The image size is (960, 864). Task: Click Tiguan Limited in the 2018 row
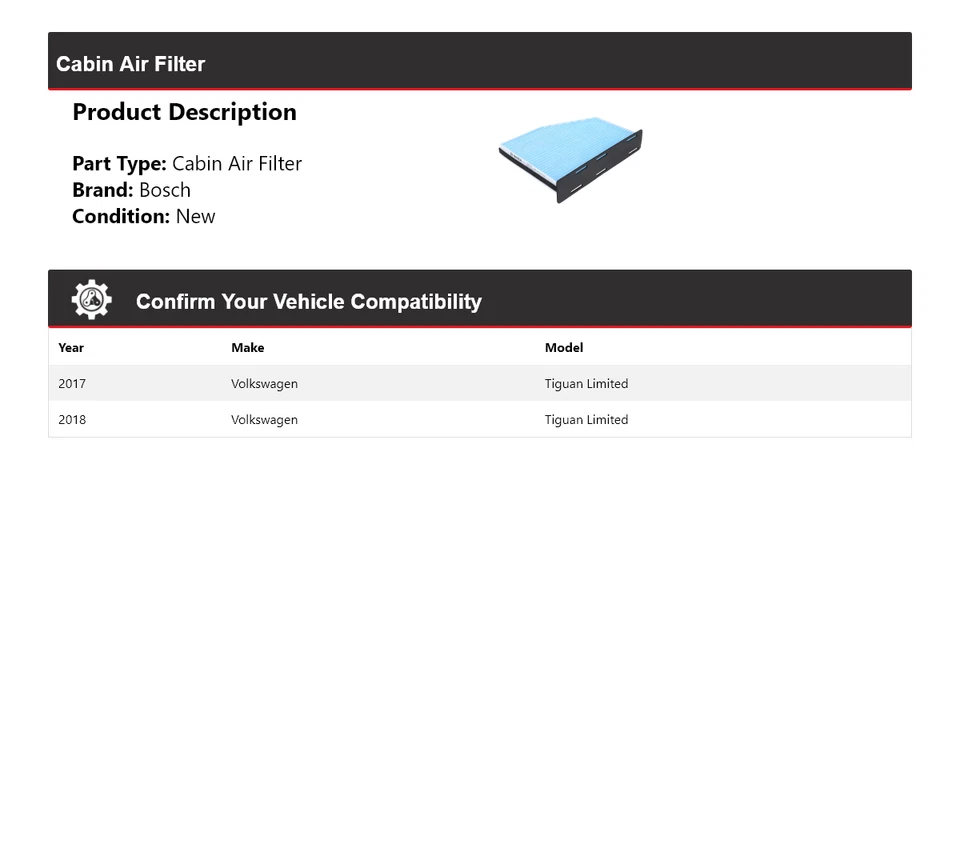coord(587,420)
